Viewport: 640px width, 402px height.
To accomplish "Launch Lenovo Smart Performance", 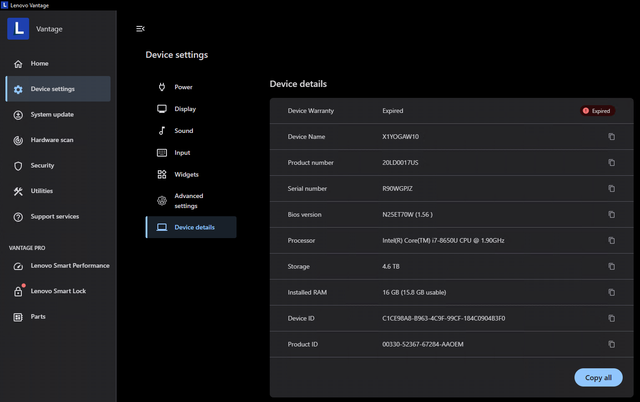I will click(x=58, y=266).
